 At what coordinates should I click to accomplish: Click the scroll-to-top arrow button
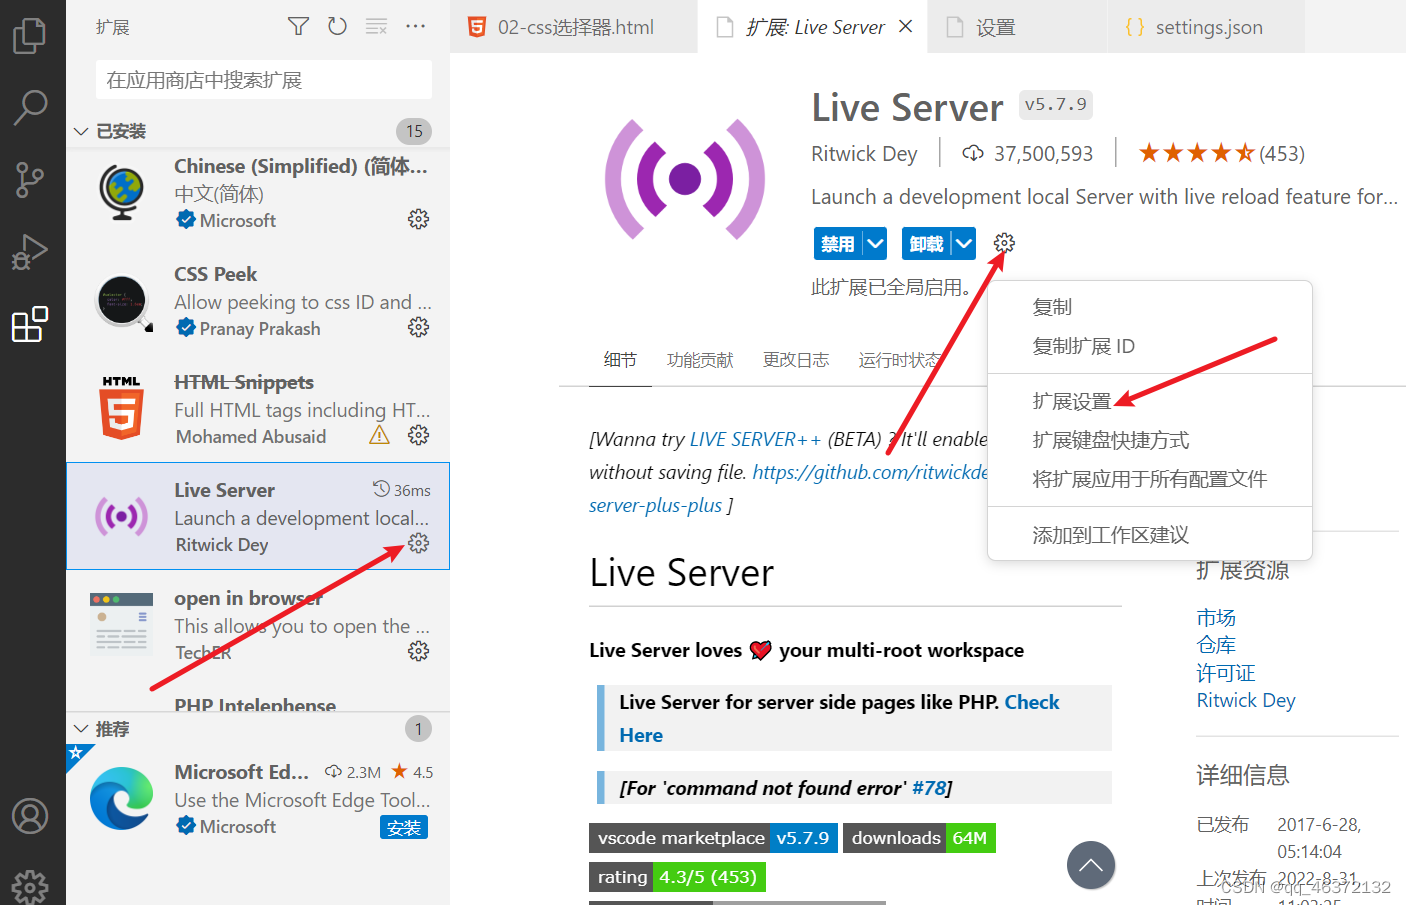1091,866
